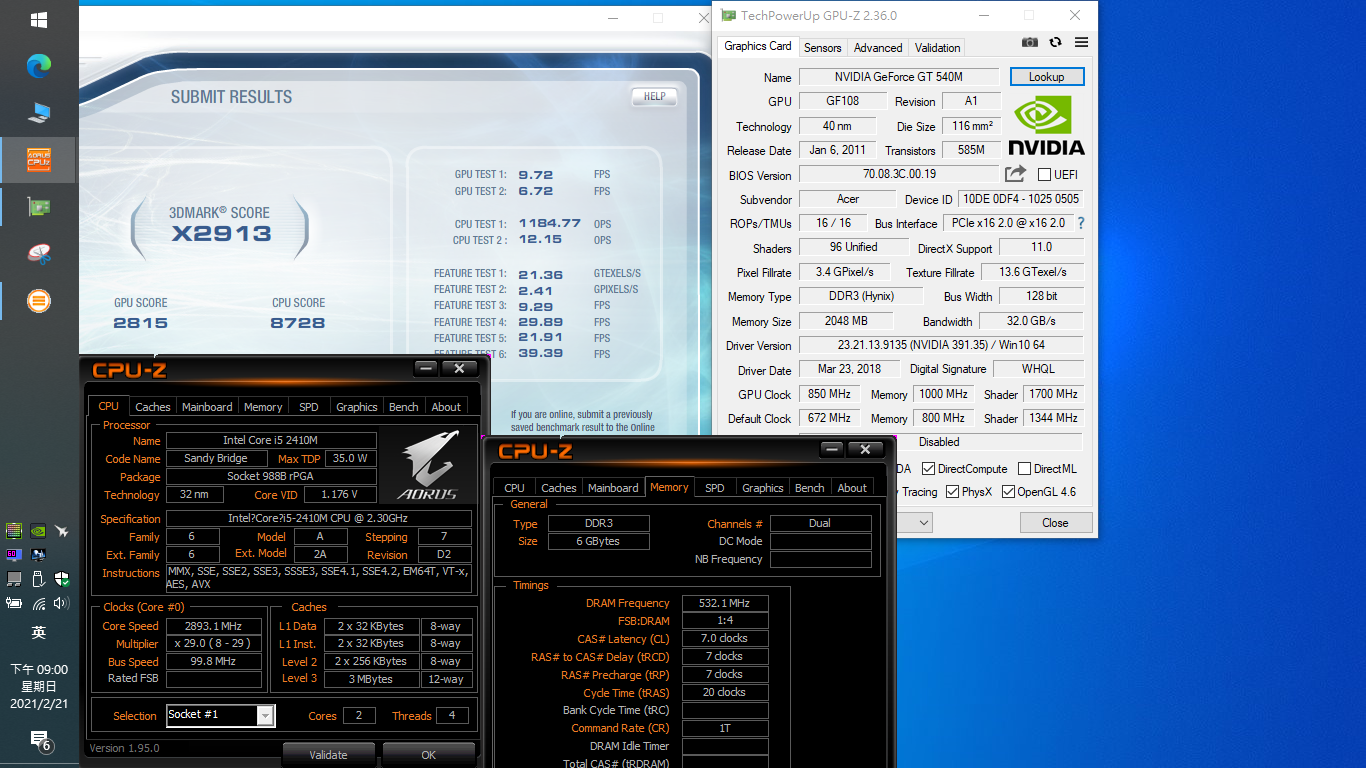Open the computer monitor taskbar icon
The width and height of the screenshot is (1366, 768).
click(x=39, y=112)
